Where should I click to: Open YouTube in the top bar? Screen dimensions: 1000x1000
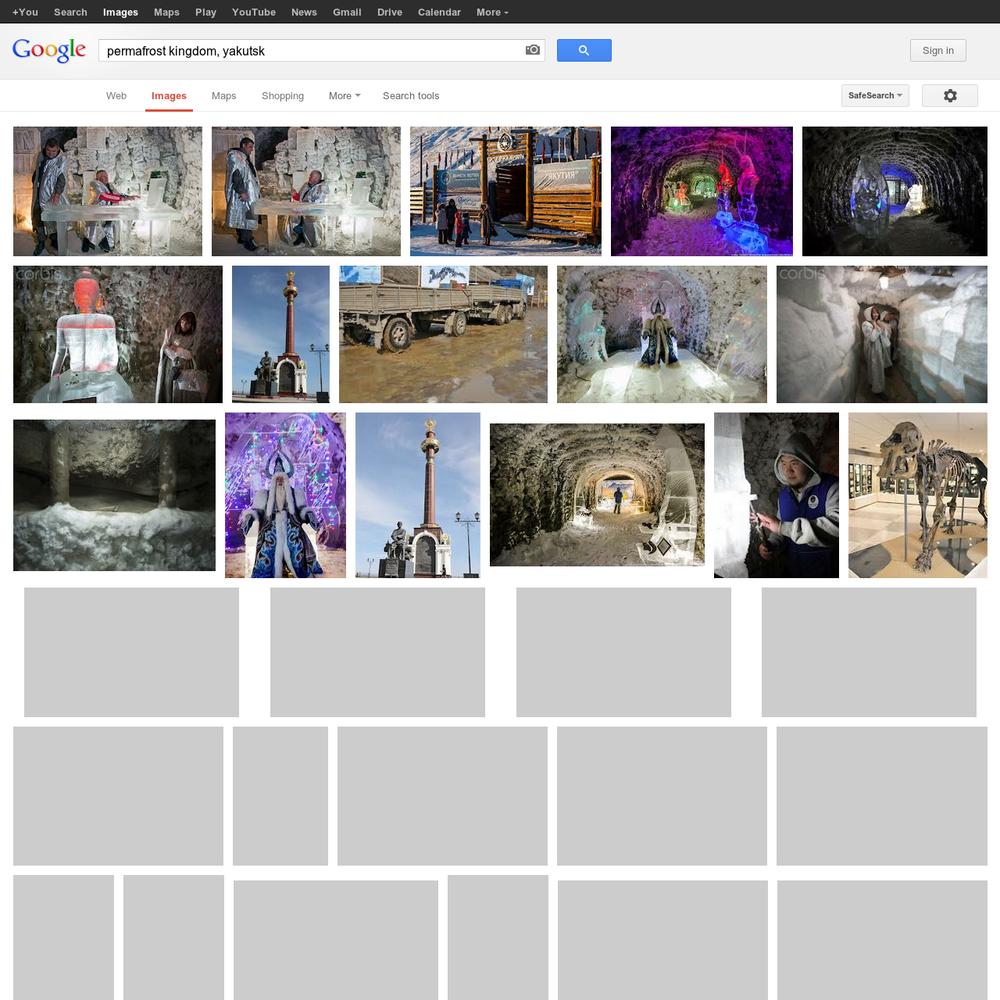254,12
